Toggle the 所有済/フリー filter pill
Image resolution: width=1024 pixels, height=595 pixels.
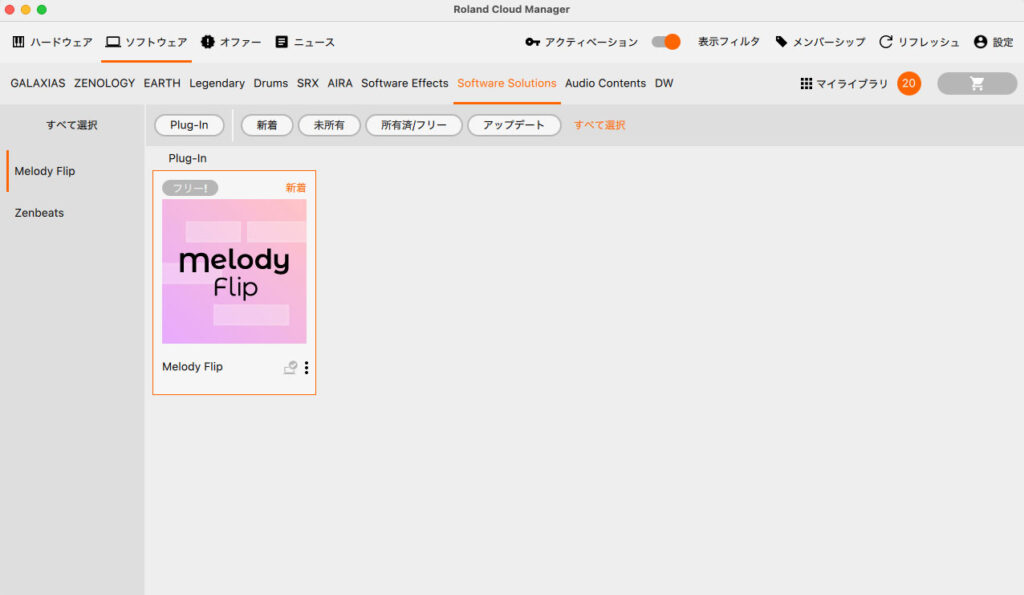tap(414, 125)
